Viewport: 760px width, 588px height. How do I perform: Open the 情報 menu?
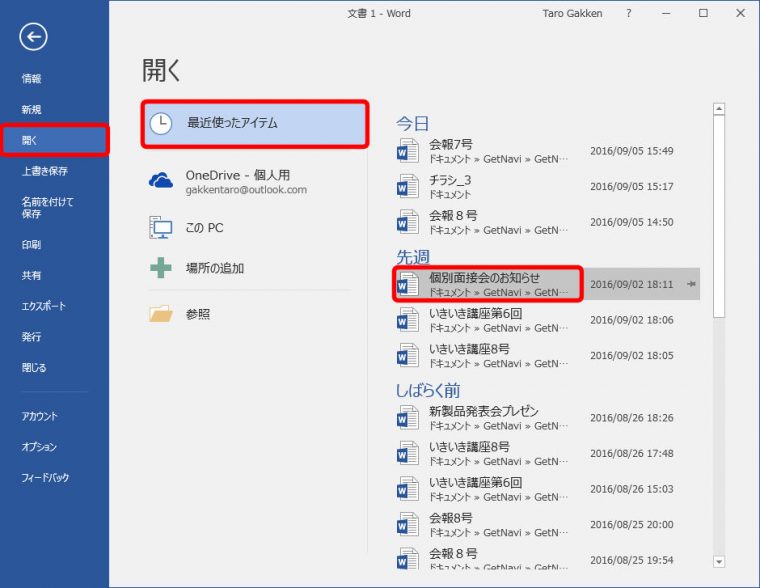coord(32,79)
